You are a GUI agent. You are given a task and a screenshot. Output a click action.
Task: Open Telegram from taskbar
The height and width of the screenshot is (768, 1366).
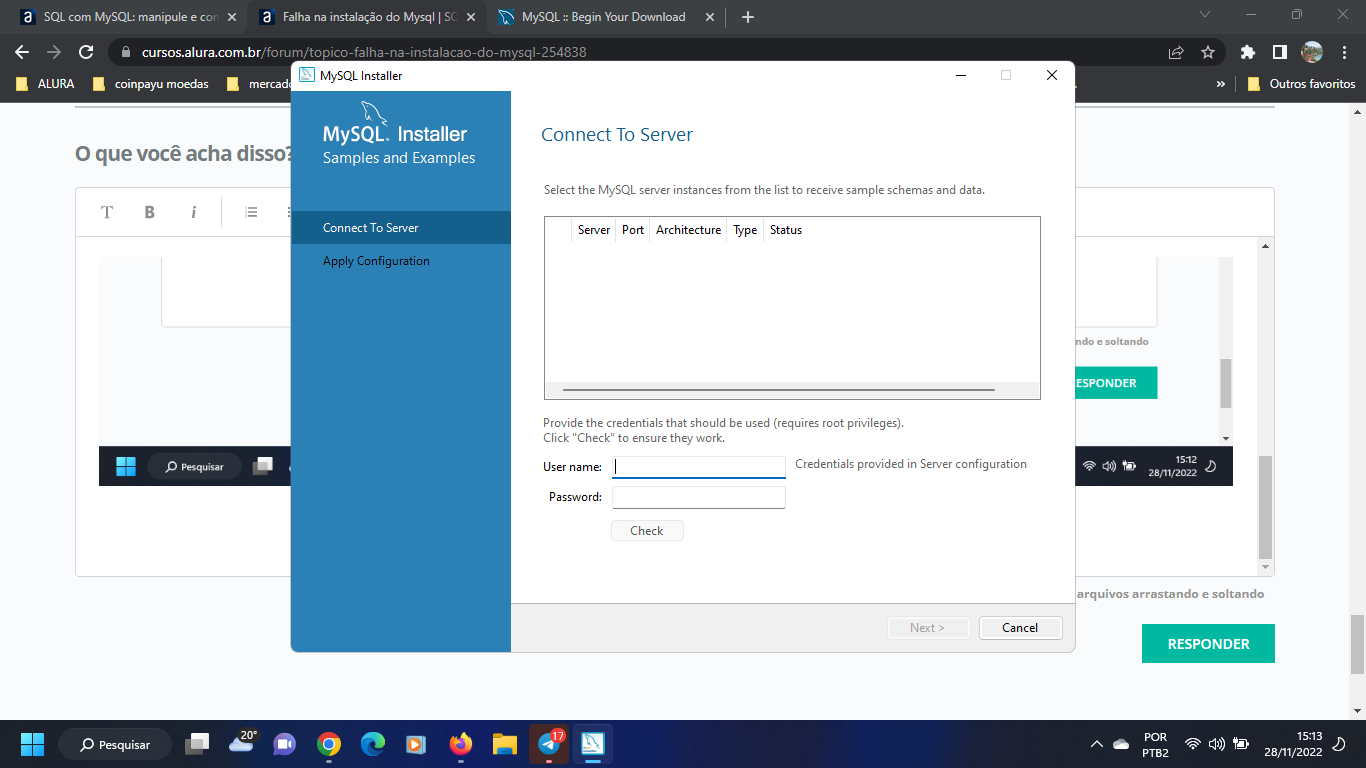[549, 744]
